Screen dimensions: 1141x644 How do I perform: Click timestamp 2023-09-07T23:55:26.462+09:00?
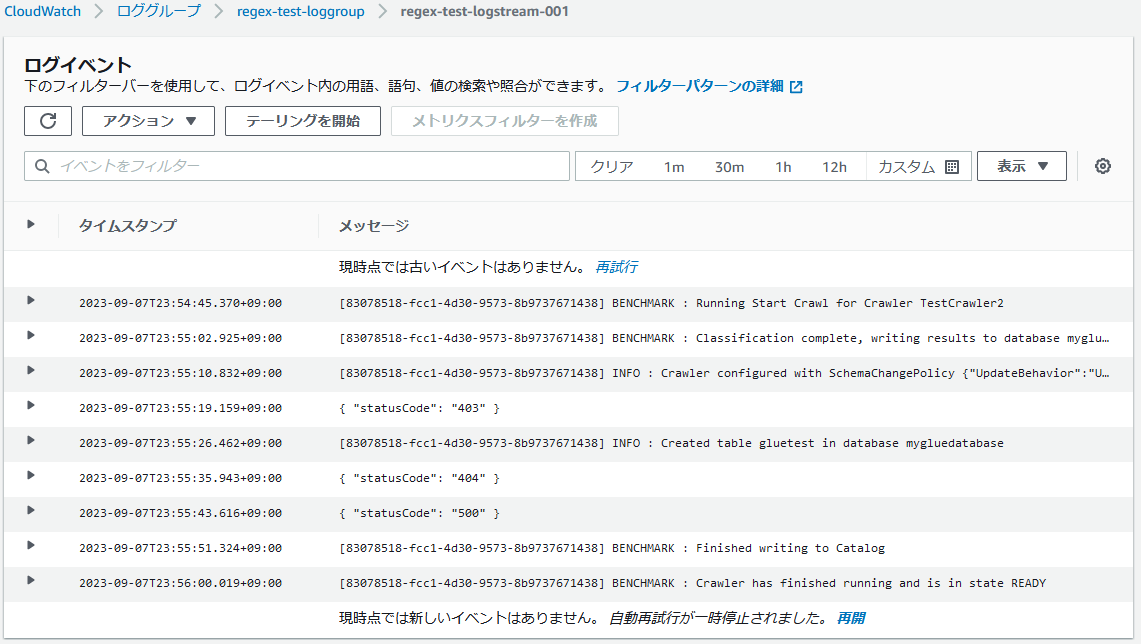coord(180,442)
